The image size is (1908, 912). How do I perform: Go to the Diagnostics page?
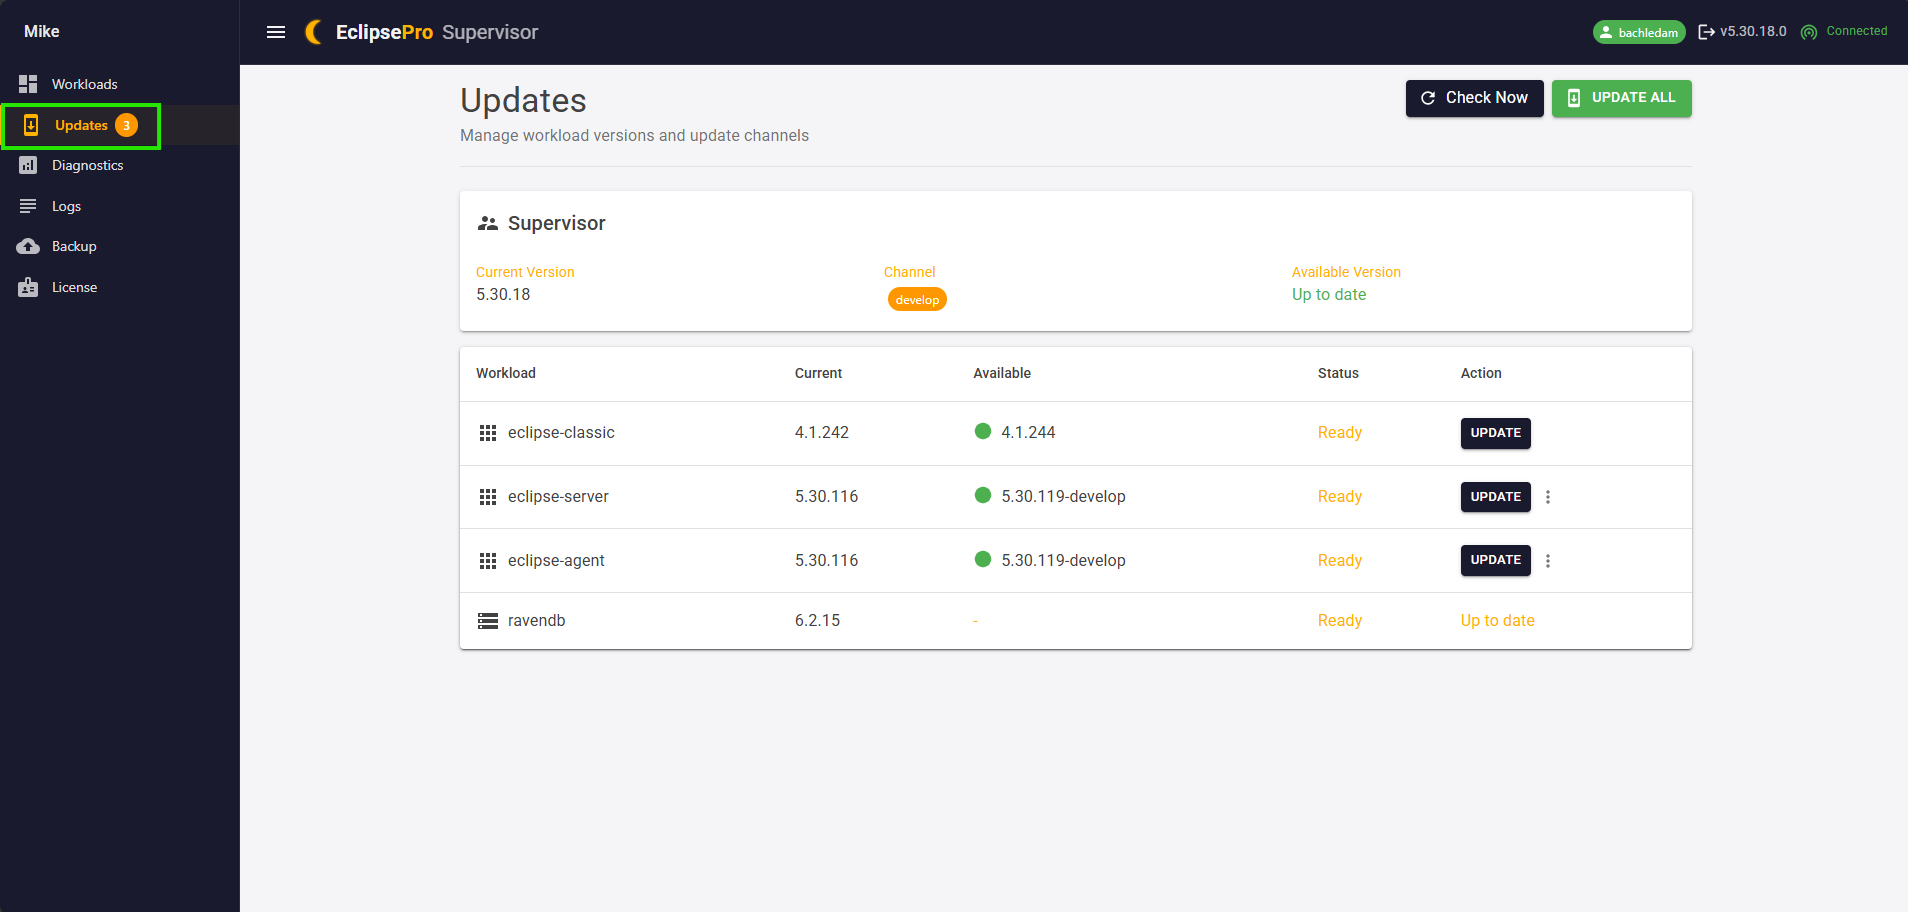point(120,165)
